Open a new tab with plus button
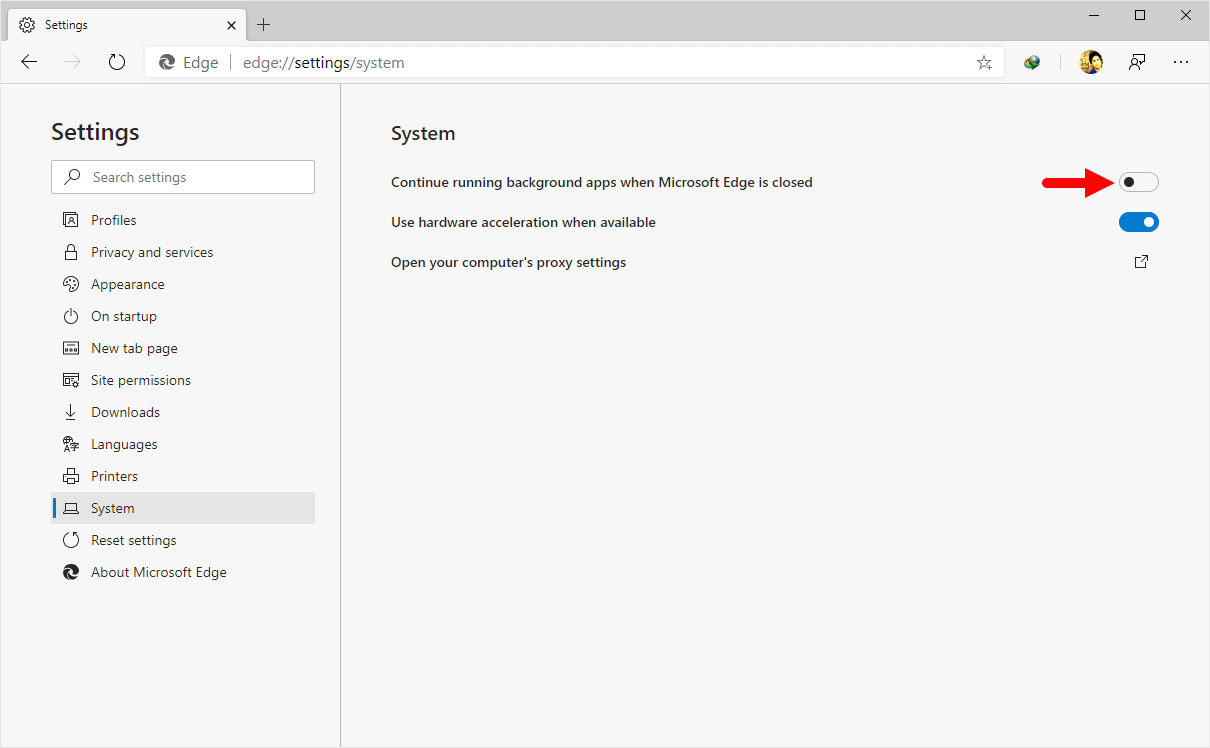The height and width of the screenshot is (748, 1210). (x=264, y=24)
